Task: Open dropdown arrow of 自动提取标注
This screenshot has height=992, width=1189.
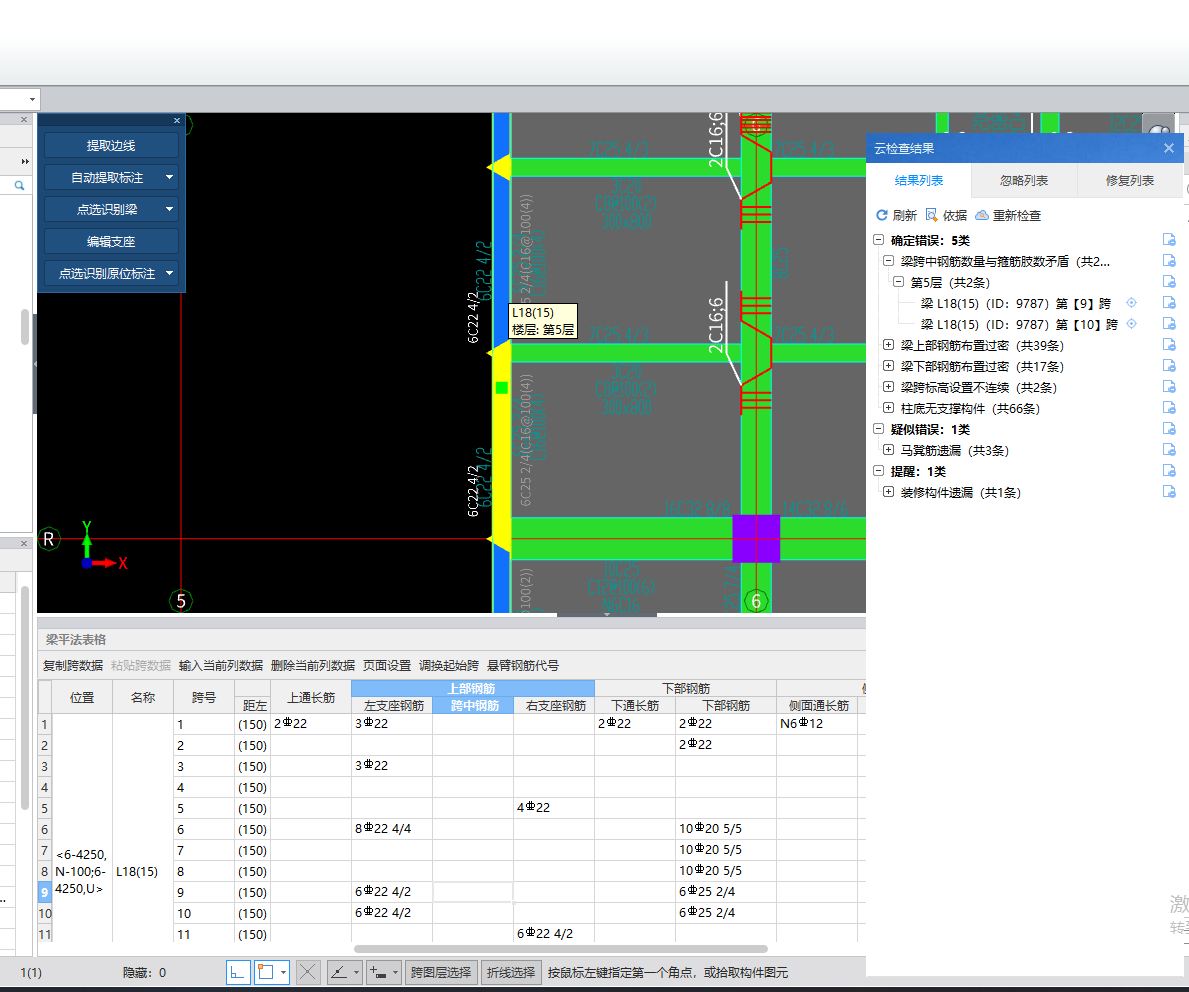Action: (x=169, y=177)
